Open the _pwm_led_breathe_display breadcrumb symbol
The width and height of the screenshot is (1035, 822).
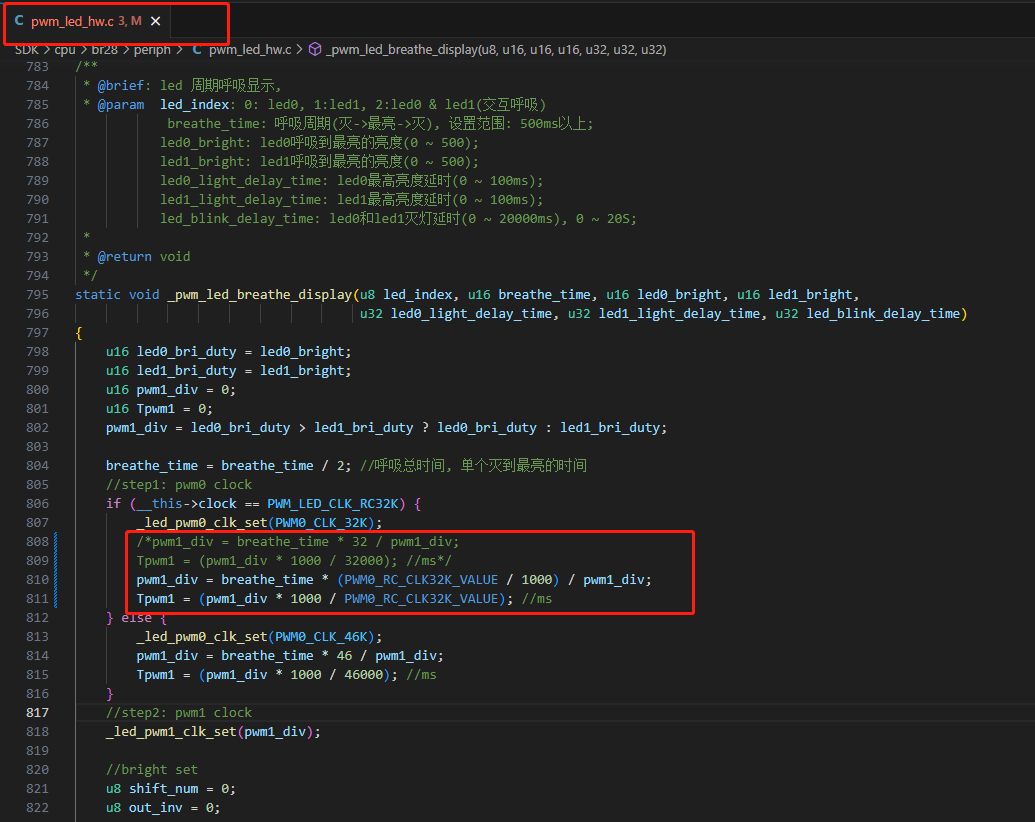(496, 50)
